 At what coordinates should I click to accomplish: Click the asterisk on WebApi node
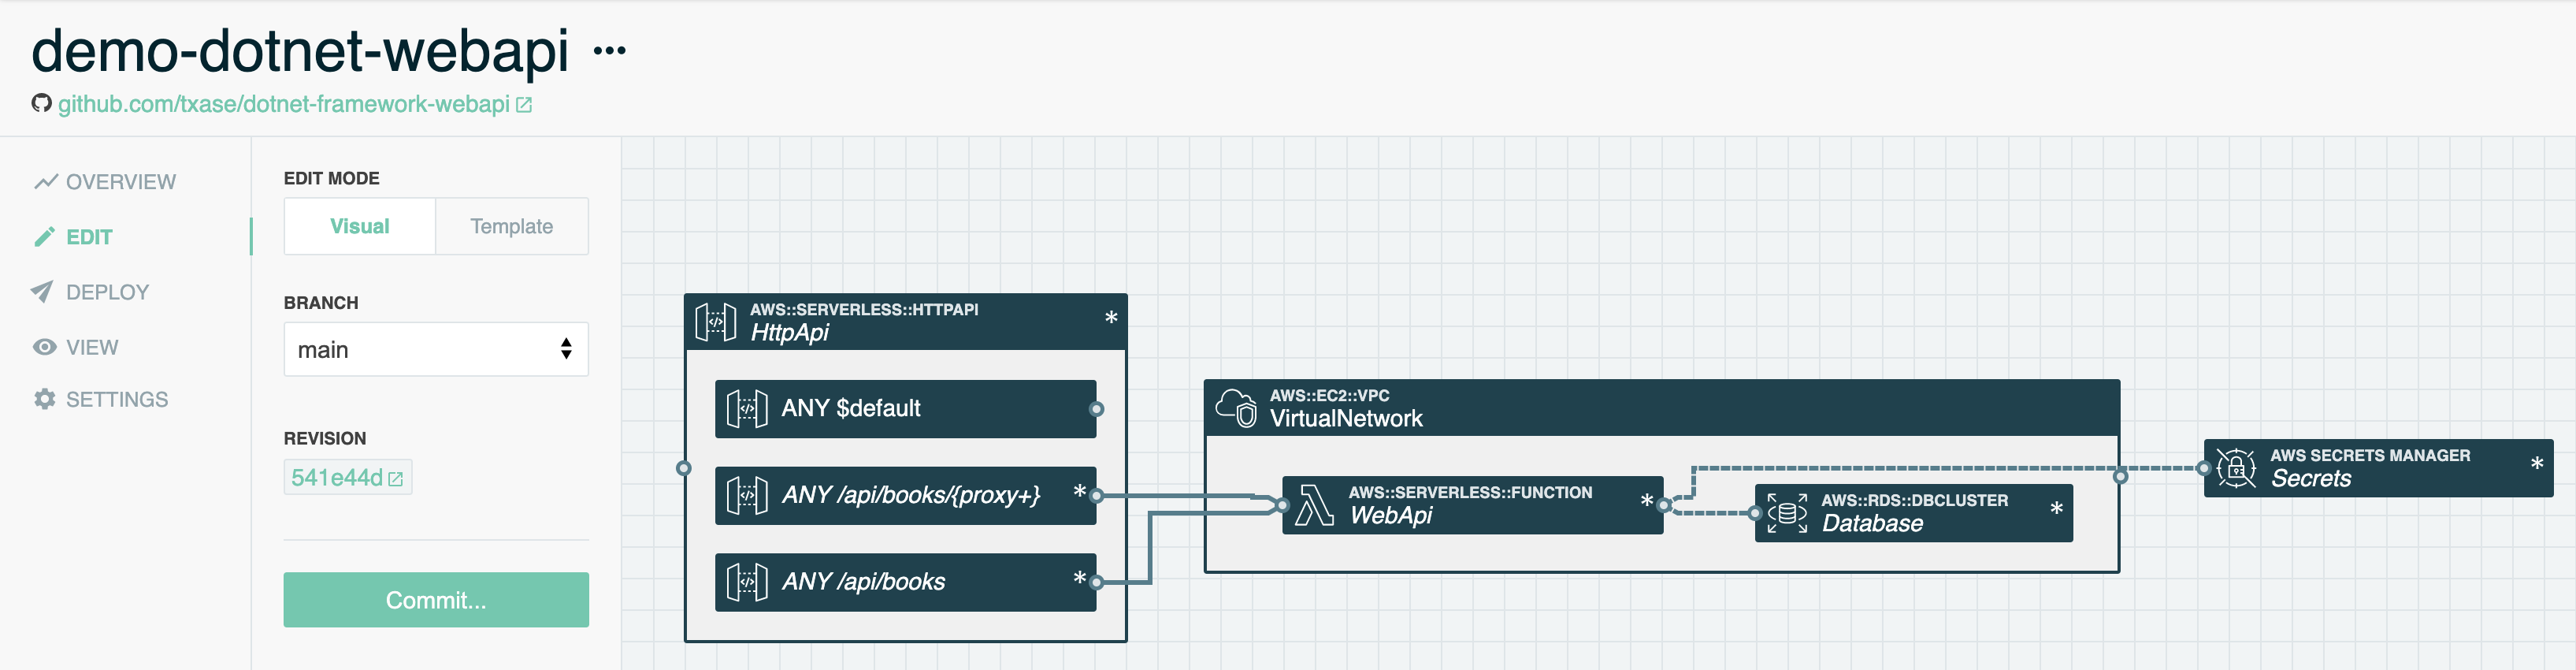click(1646, 500)
